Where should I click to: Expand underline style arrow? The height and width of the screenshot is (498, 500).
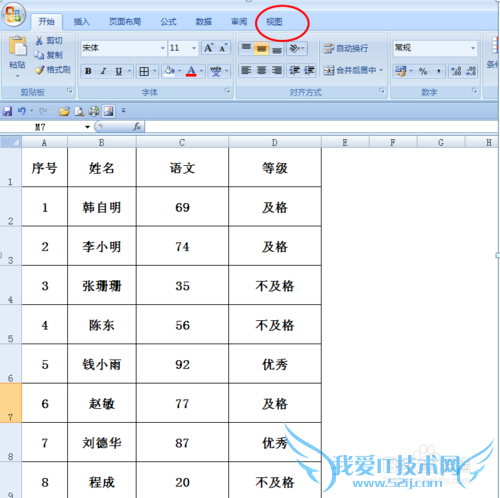pyautogui.click(x=129, y=71)
